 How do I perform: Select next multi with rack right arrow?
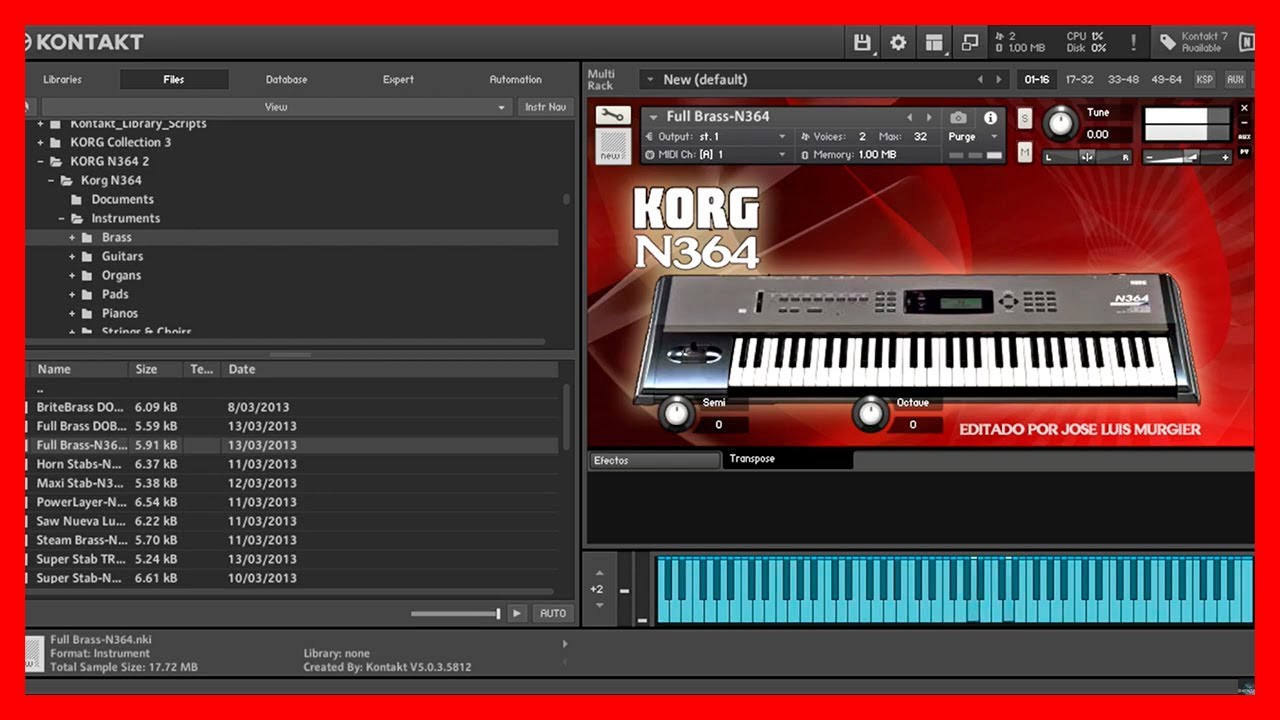pyautogui.click(x=998, y=79)
